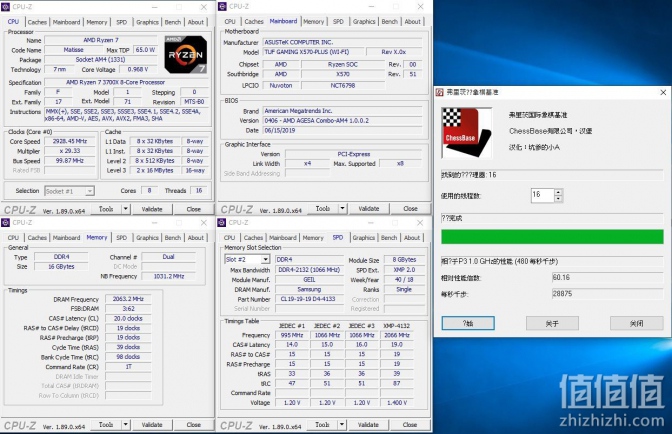Click Validate in the Mainboard window
This screenshot has height=434, width=672.
(369, 209)
